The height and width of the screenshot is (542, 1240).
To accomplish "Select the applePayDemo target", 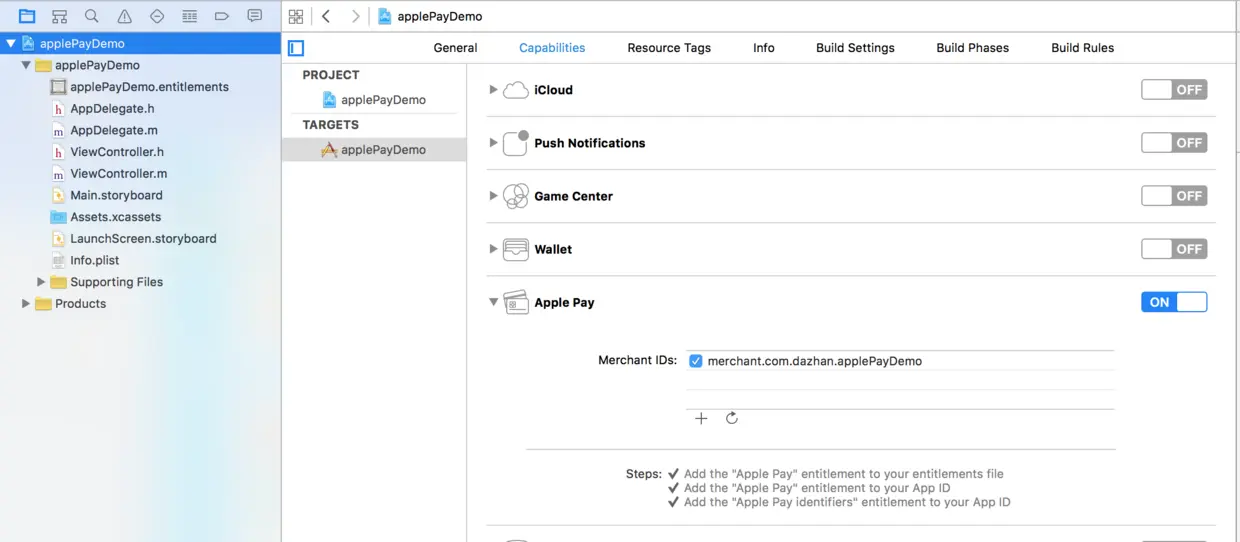I will coord(382,149).
